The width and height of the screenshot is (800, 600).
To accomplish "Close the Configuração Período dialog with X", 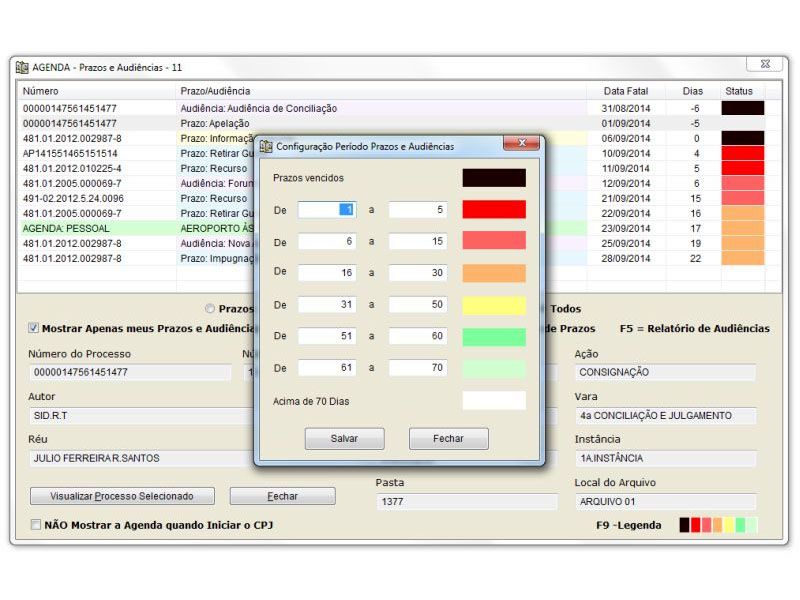I will 521,144.
